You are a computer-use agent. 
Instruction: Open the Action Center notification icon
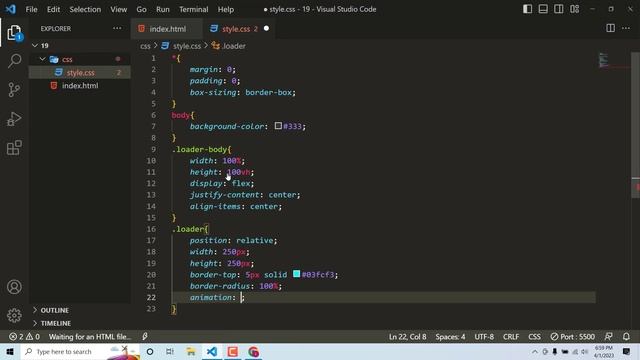(x=626, y=351)
